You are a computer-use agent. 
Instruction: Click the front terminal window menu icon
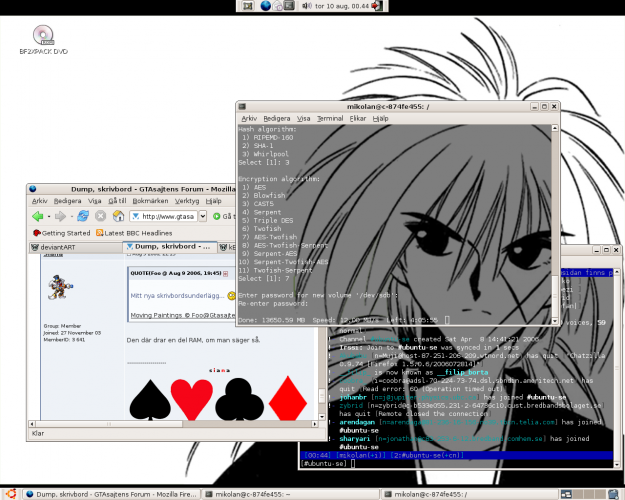[242, 106]
